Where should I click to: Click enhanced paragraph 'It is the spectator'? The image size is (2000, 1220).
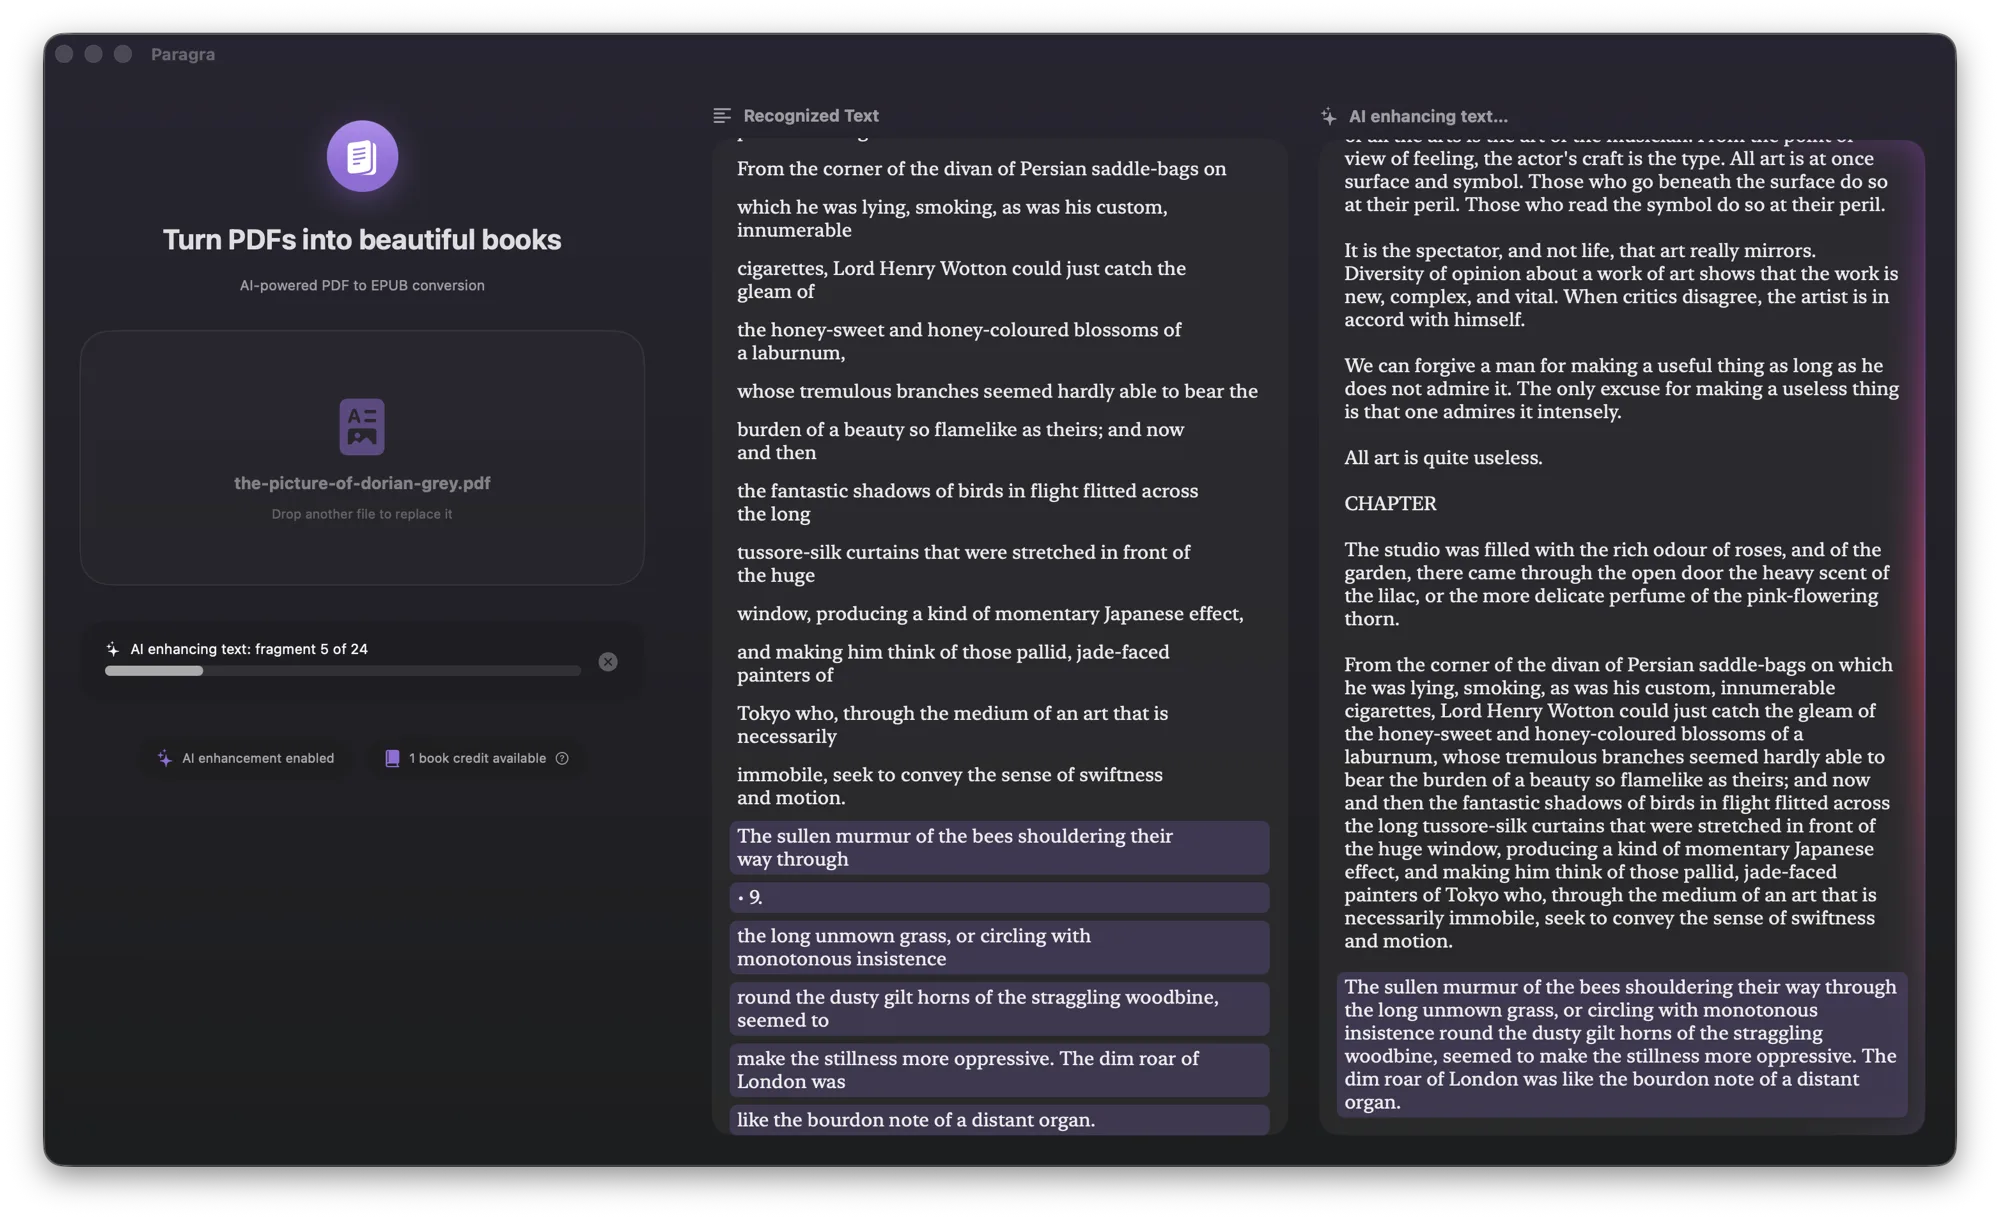coord(1621,284)
